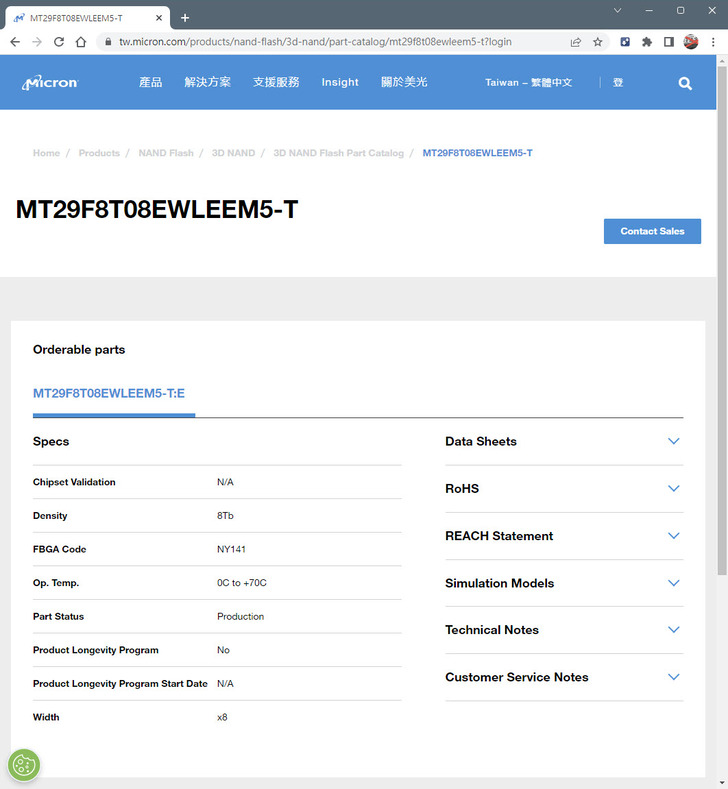Click the Micron logo
The width and height of the screenshot is (728, 789).
[x=50, y=83]
